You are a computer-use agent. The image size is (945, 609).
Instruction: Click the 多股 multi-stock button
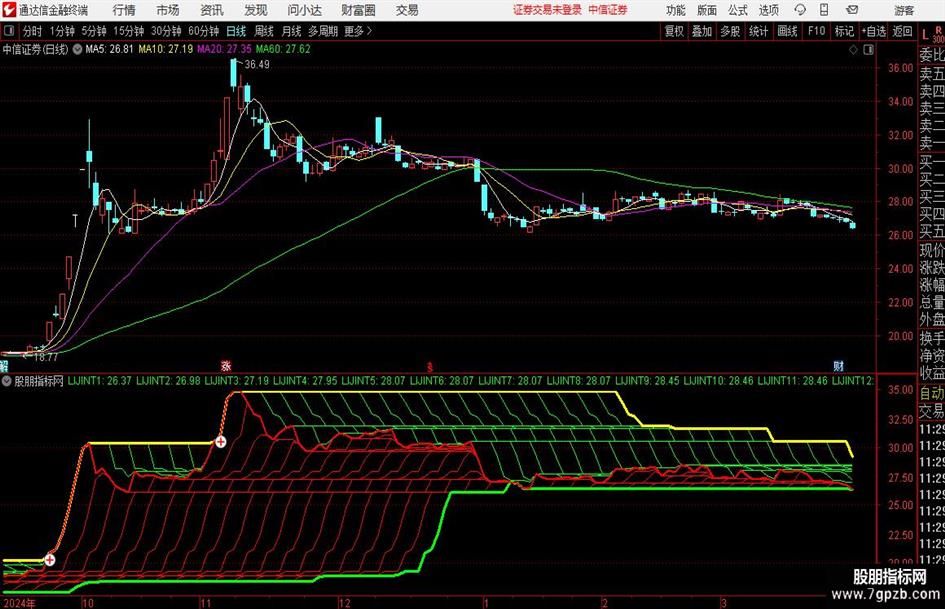click(x=730, y=31)
